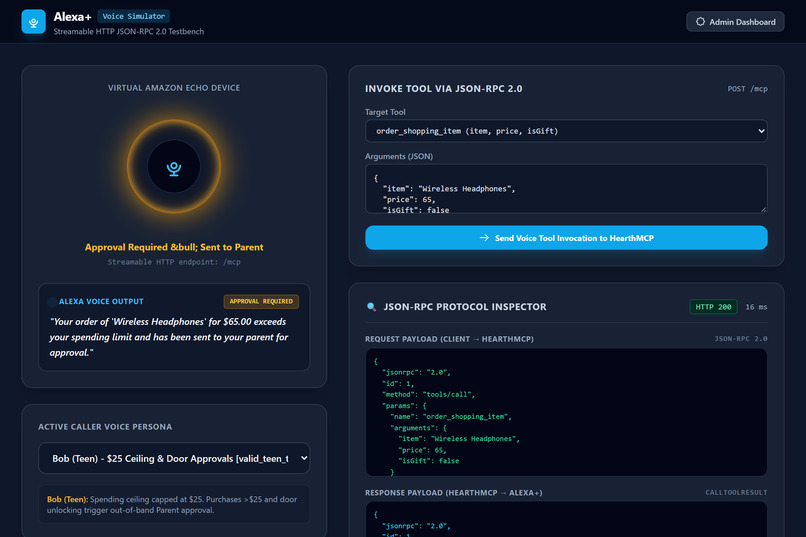
Task: Click the CALLTOOLRESULT label
Action: (736, 492)
